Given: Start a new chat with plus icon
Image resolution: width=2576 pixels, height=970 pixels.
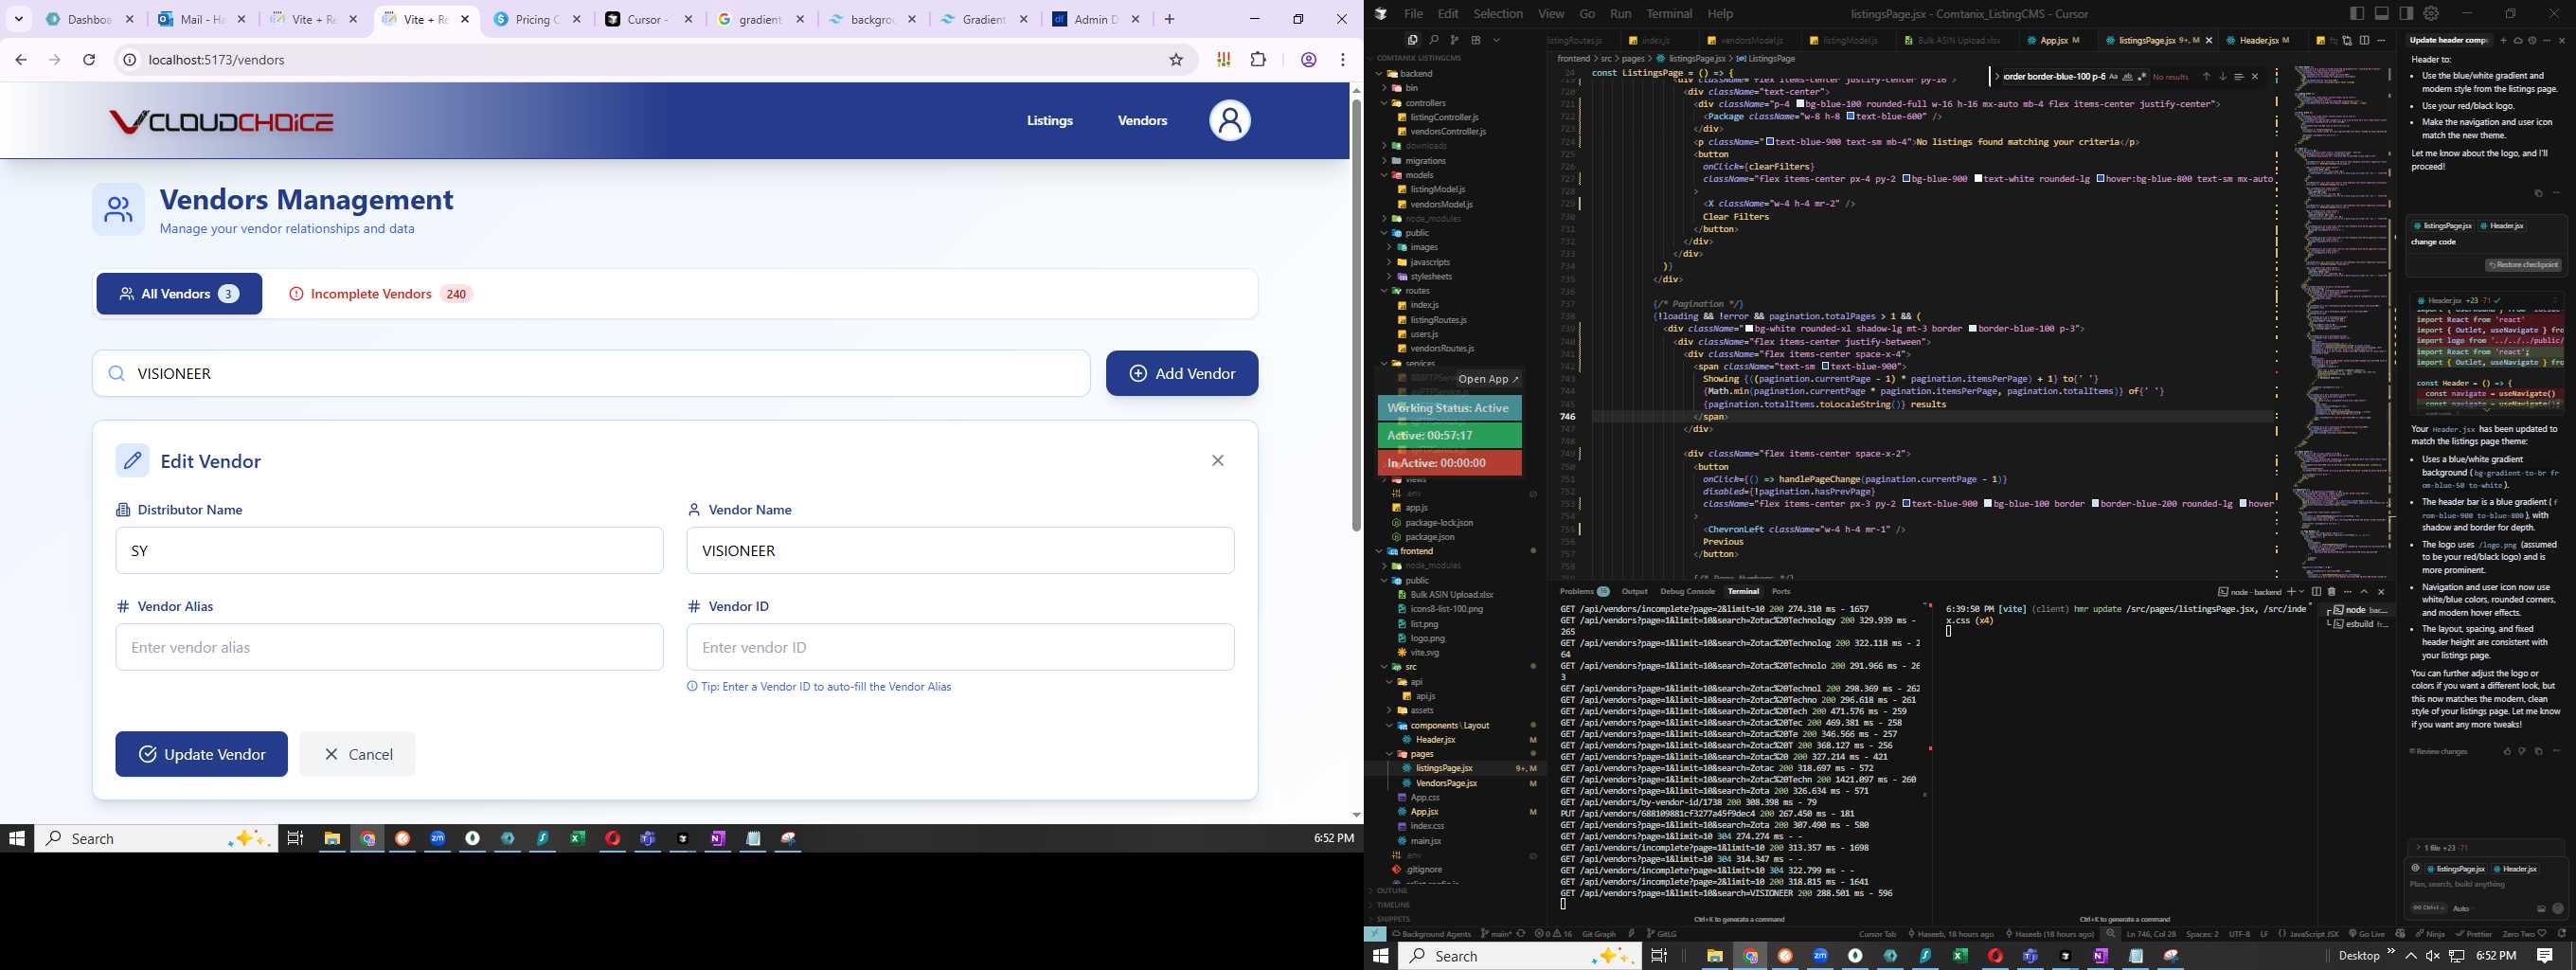Looking at the screenshot, I should (x=2504, y=40).
